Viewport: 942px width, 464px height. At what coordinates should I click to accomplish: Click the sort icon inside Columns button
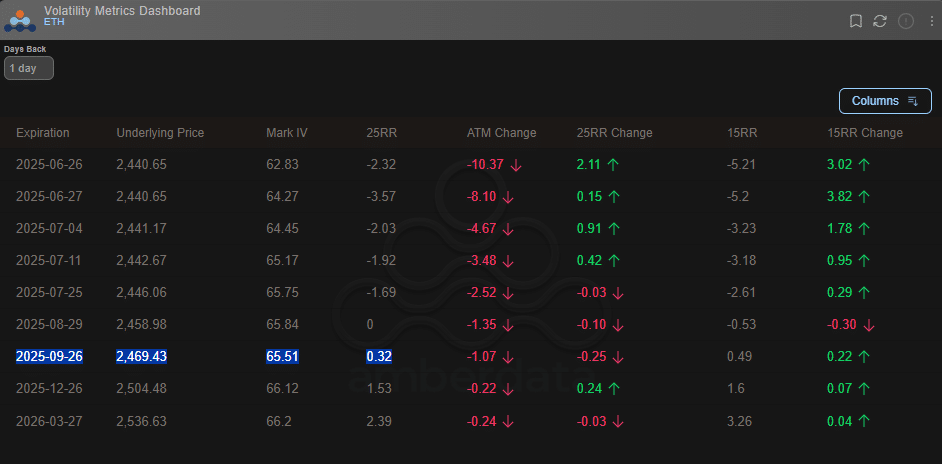913,101
